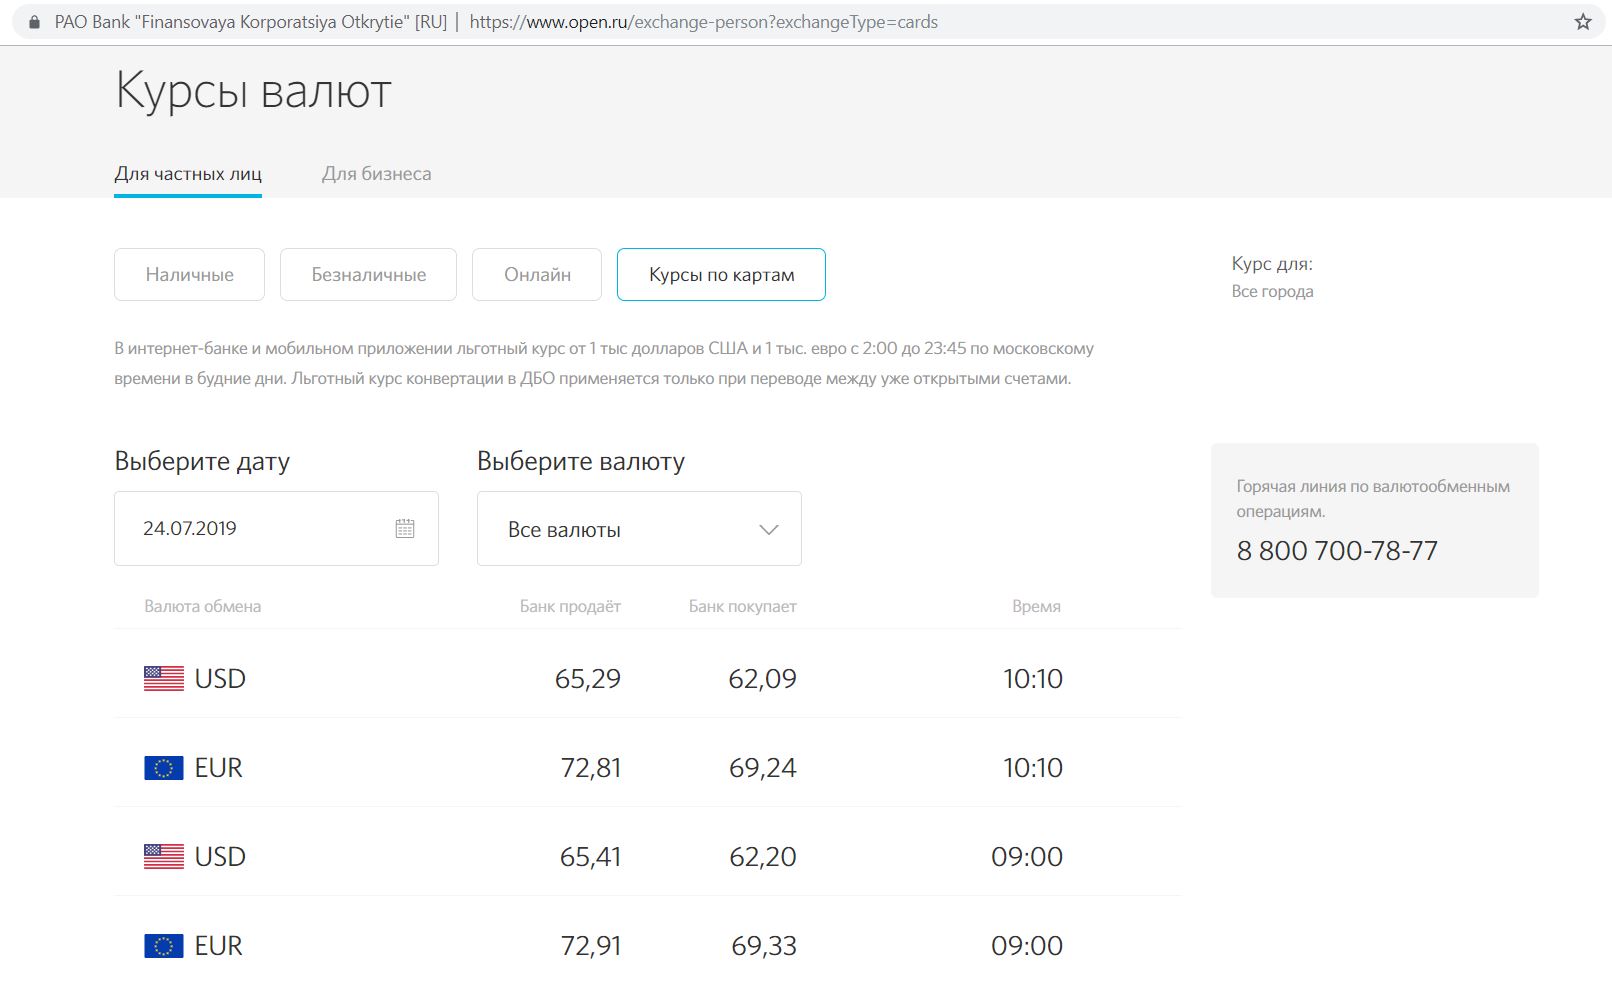Click the EUR sell rate 72,91
The height and width of the screenshot is (982, 1612).
(591, 946)
